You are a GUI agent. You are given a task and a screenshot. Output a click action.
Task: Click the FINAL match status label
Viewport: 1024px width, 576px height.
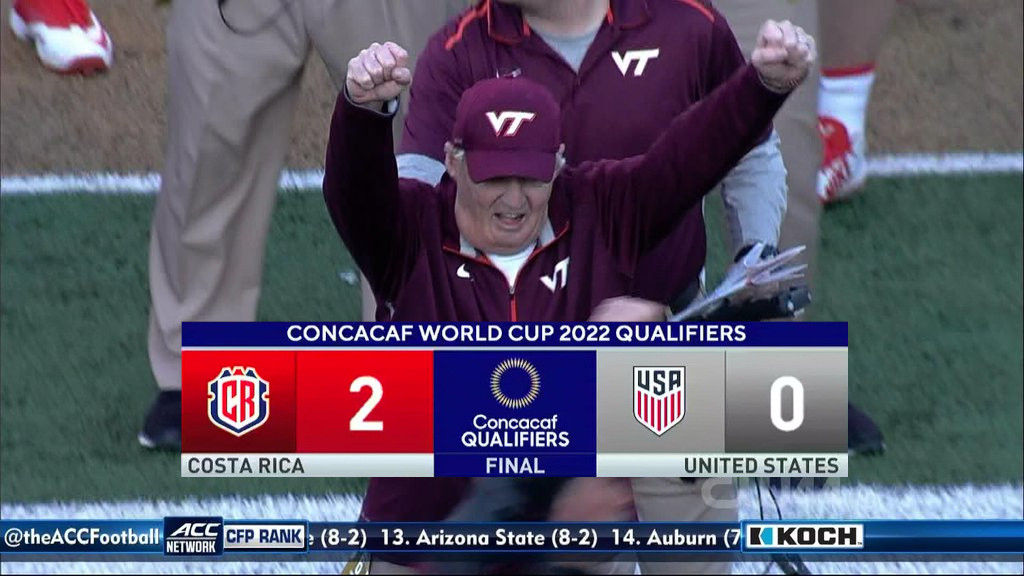(x=515, y=466)
